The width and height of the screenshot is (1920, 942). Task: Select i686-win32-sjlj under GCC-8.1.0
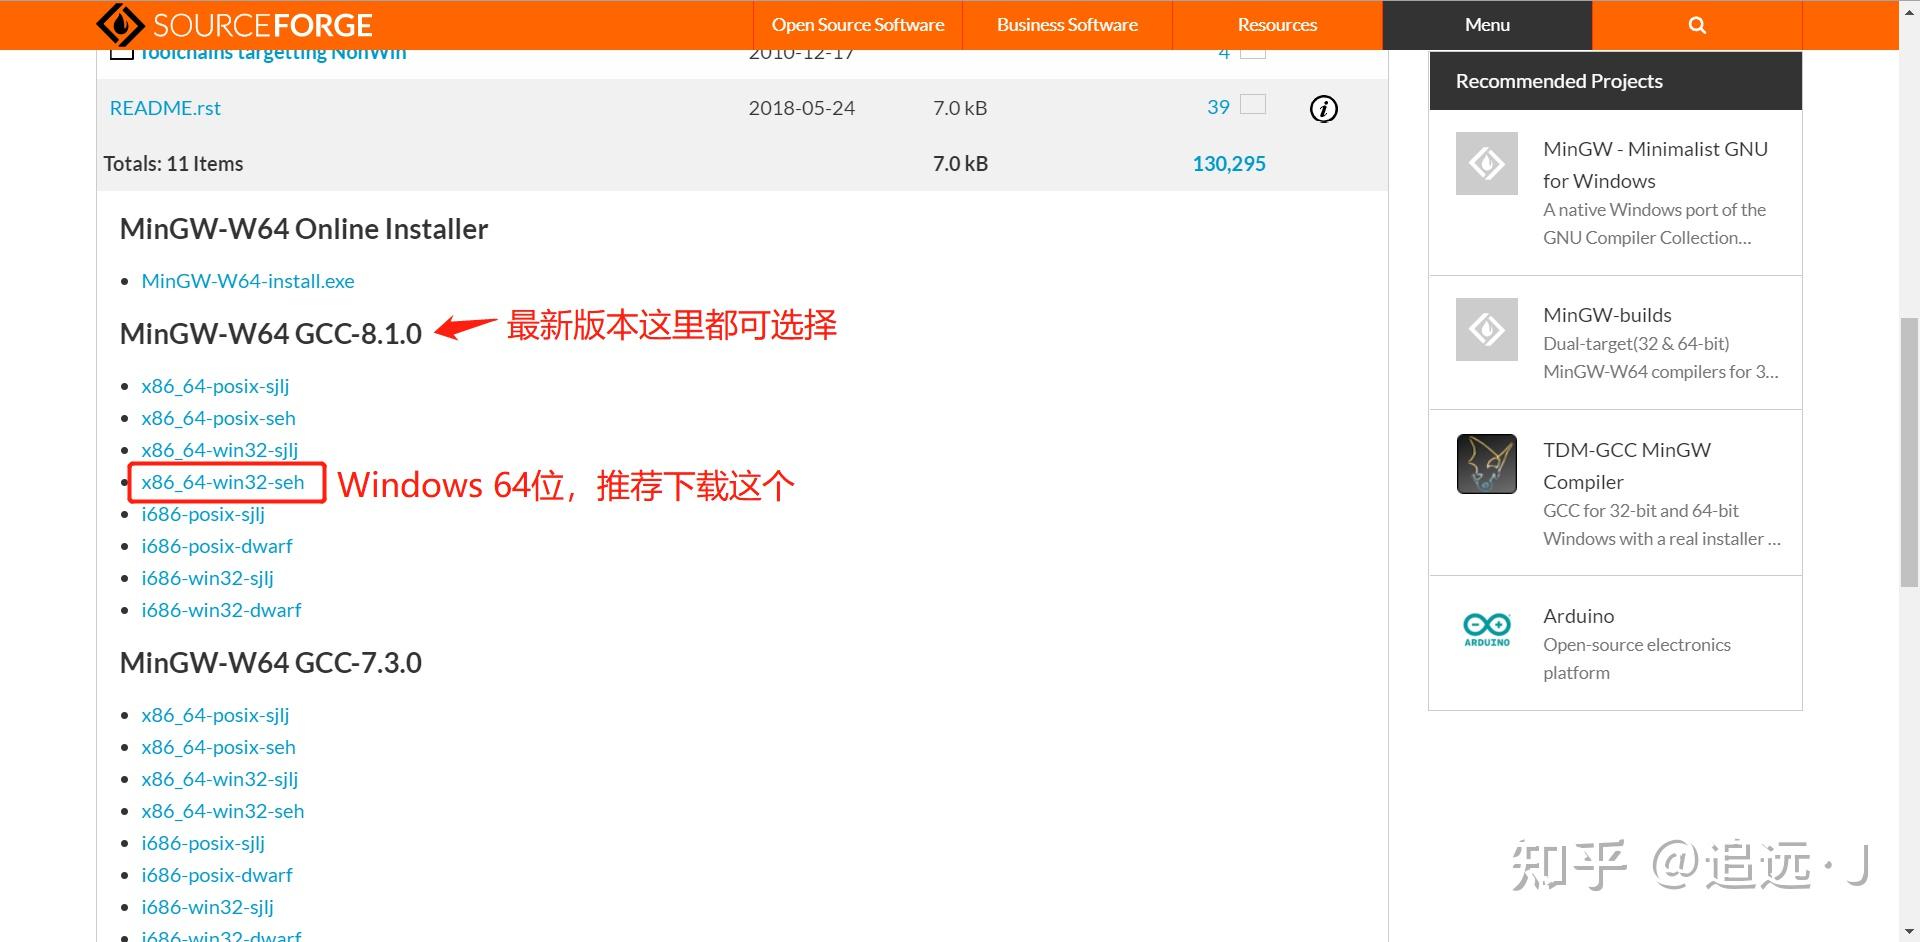207,578
